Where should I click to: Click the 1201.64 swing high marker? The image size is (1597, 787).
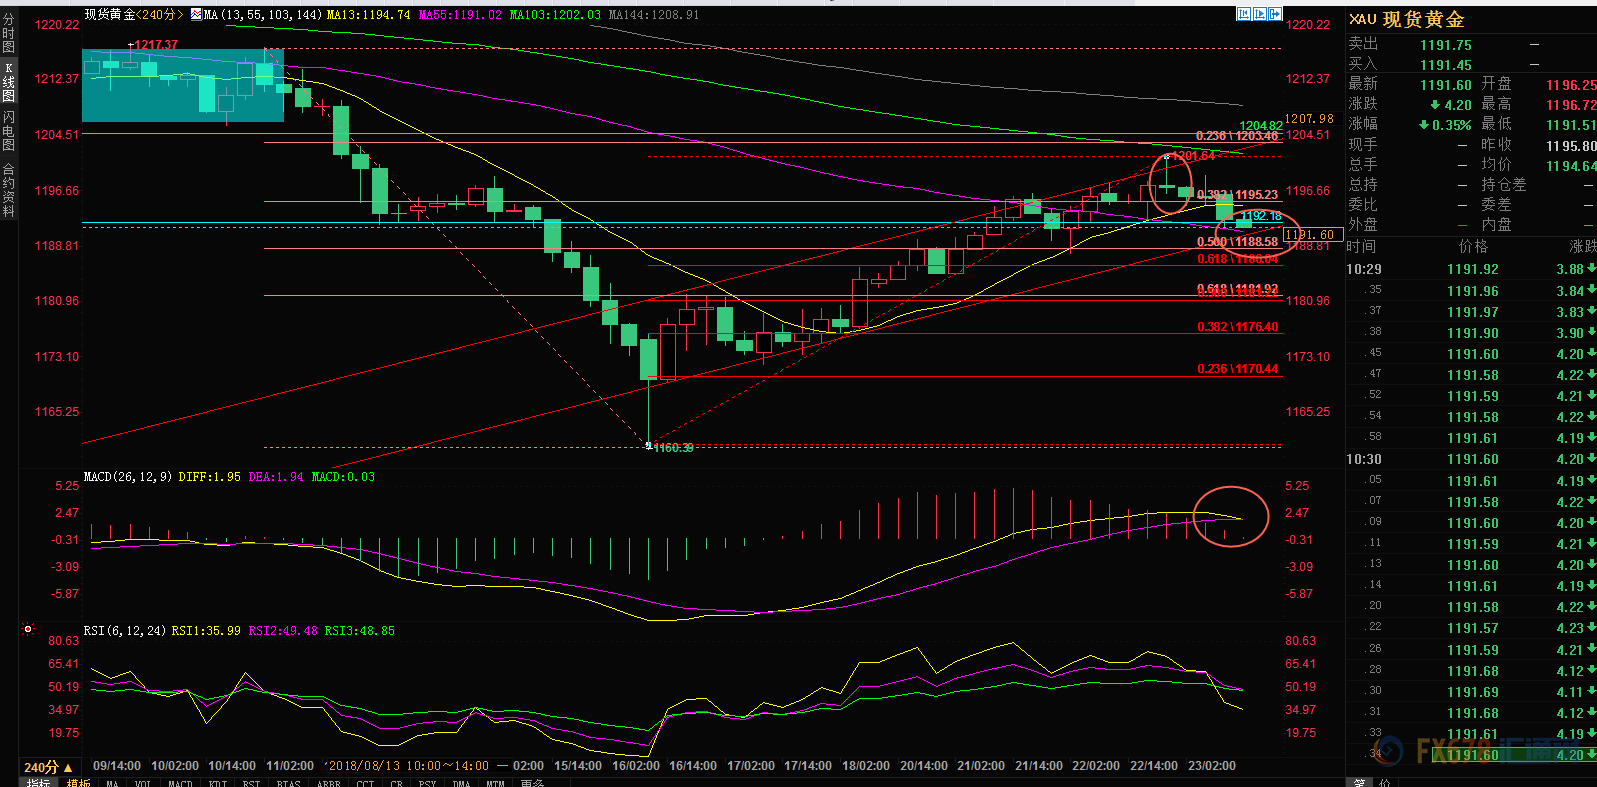[1193, 156]
